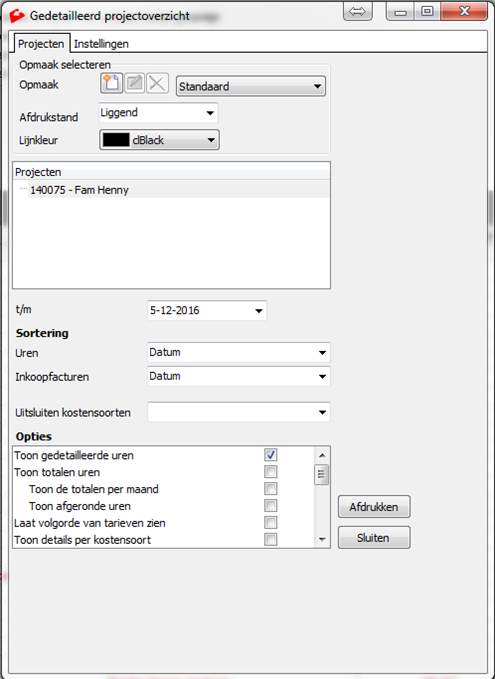The height and width of the screenshot is (679, 495).
Task: Click the new Opmaak layout icon
Action: click(x=111, y=83)
